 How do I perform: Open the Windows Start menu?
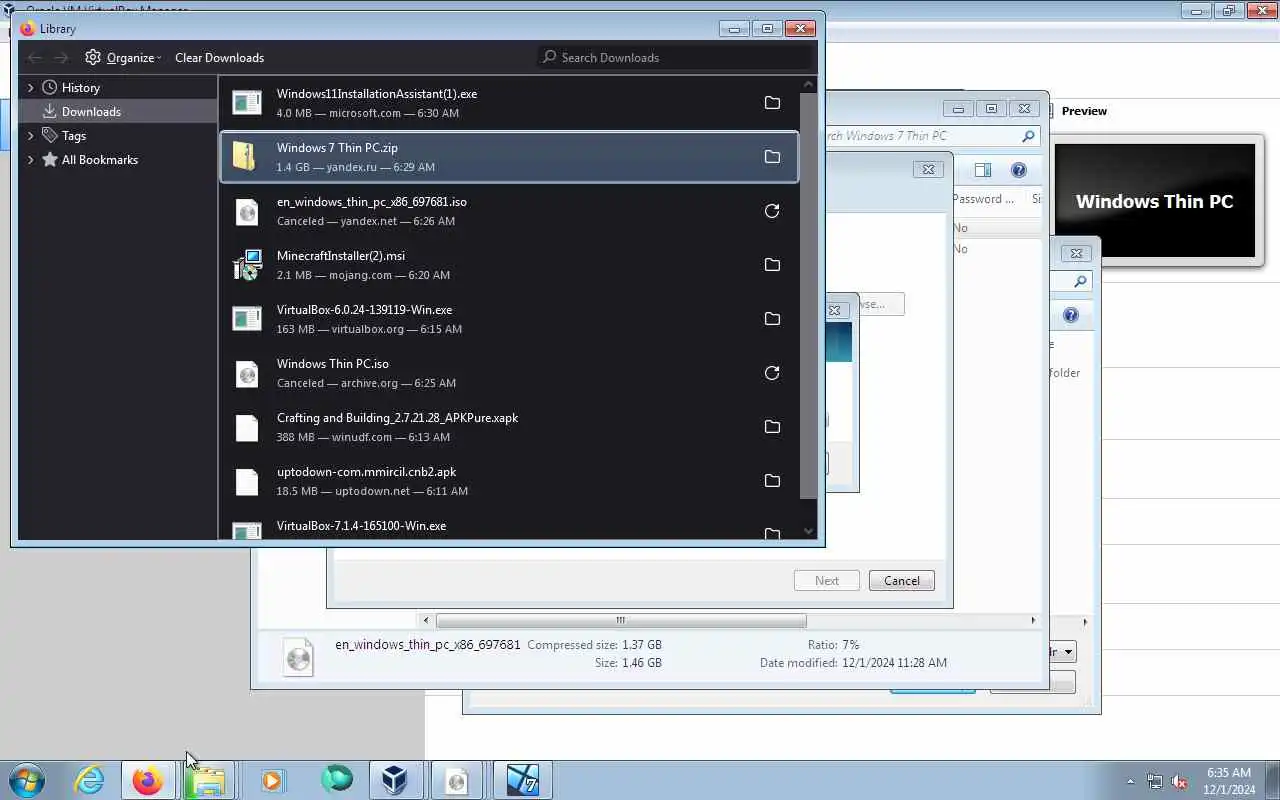point(28,780)
